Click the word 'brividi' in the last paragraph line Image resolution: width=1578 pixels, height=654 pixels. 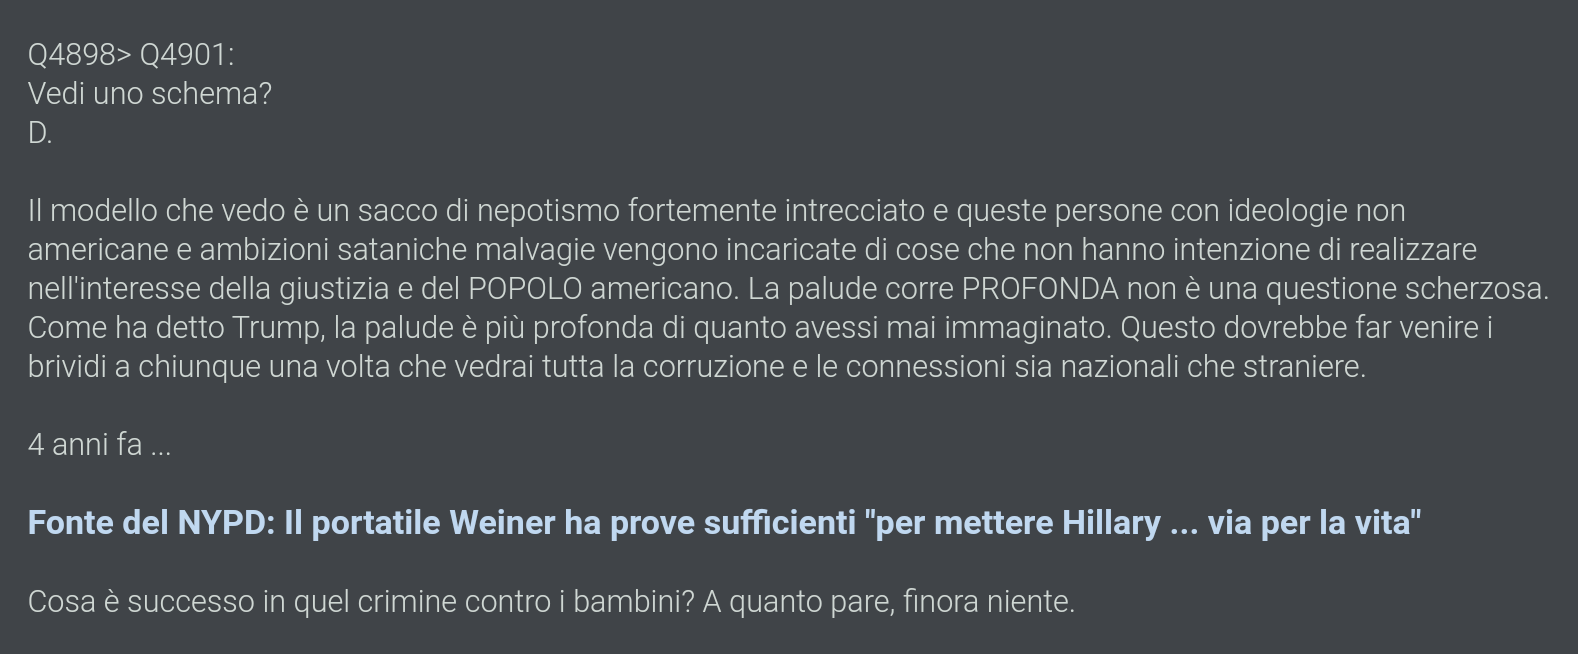(65, 367)
